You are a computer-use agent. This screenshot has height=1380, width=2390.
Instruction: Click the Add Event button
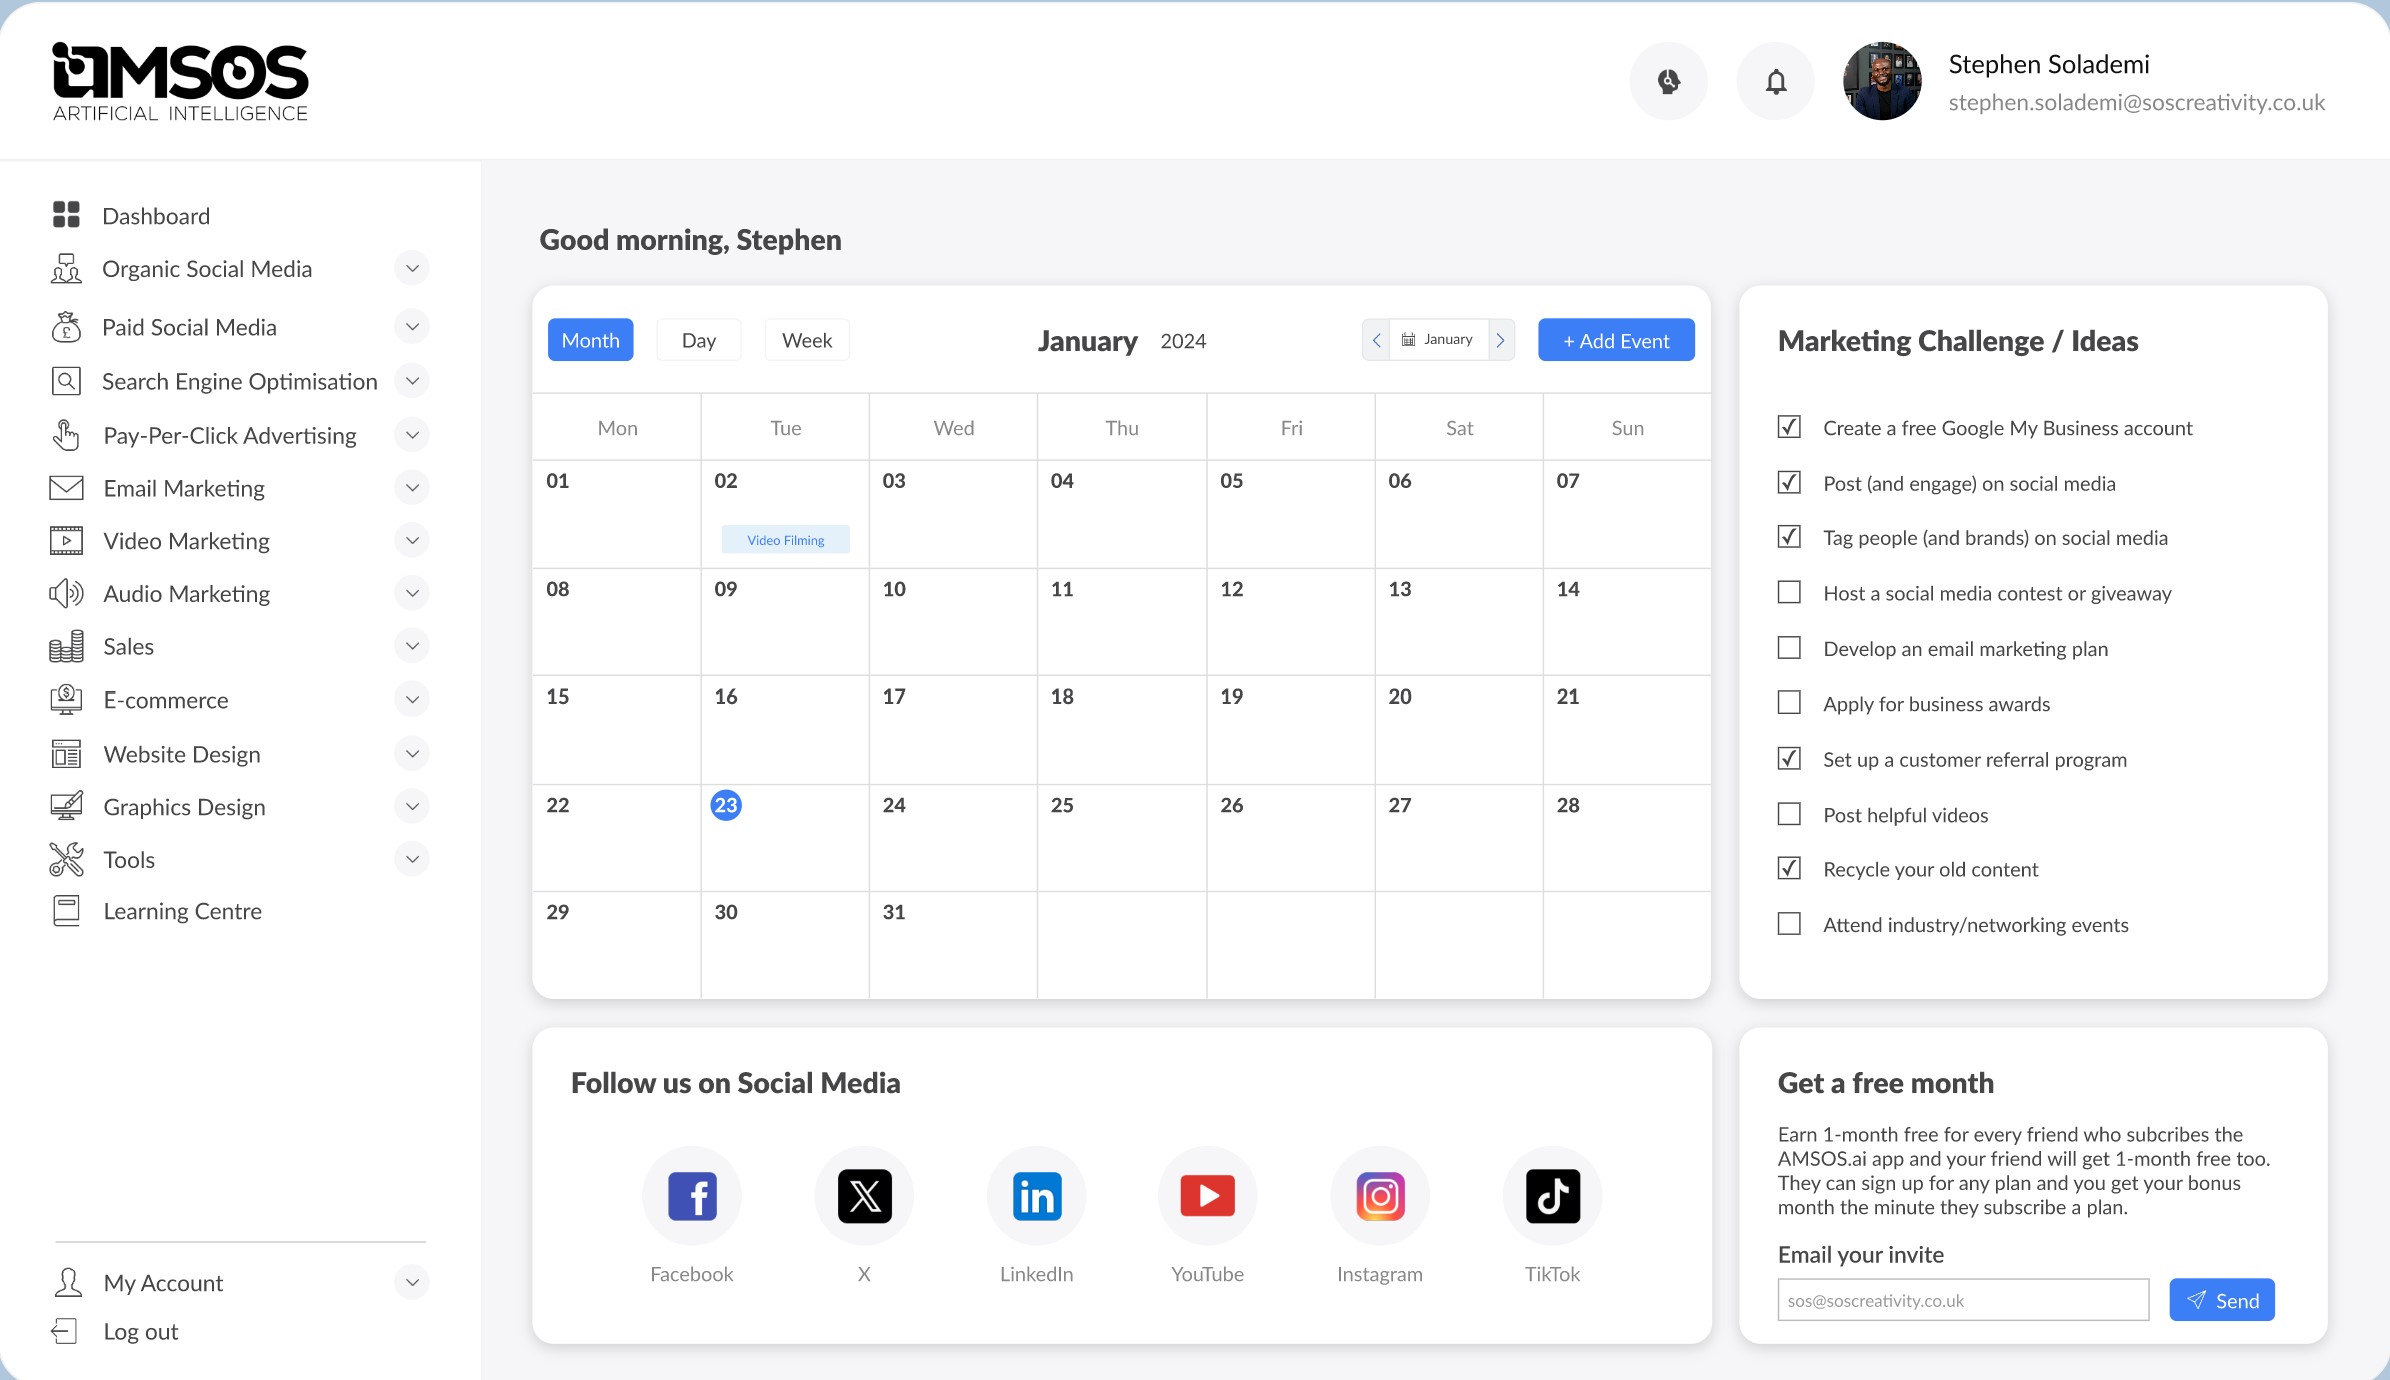pyautogui.click(x=1616, y=340)
